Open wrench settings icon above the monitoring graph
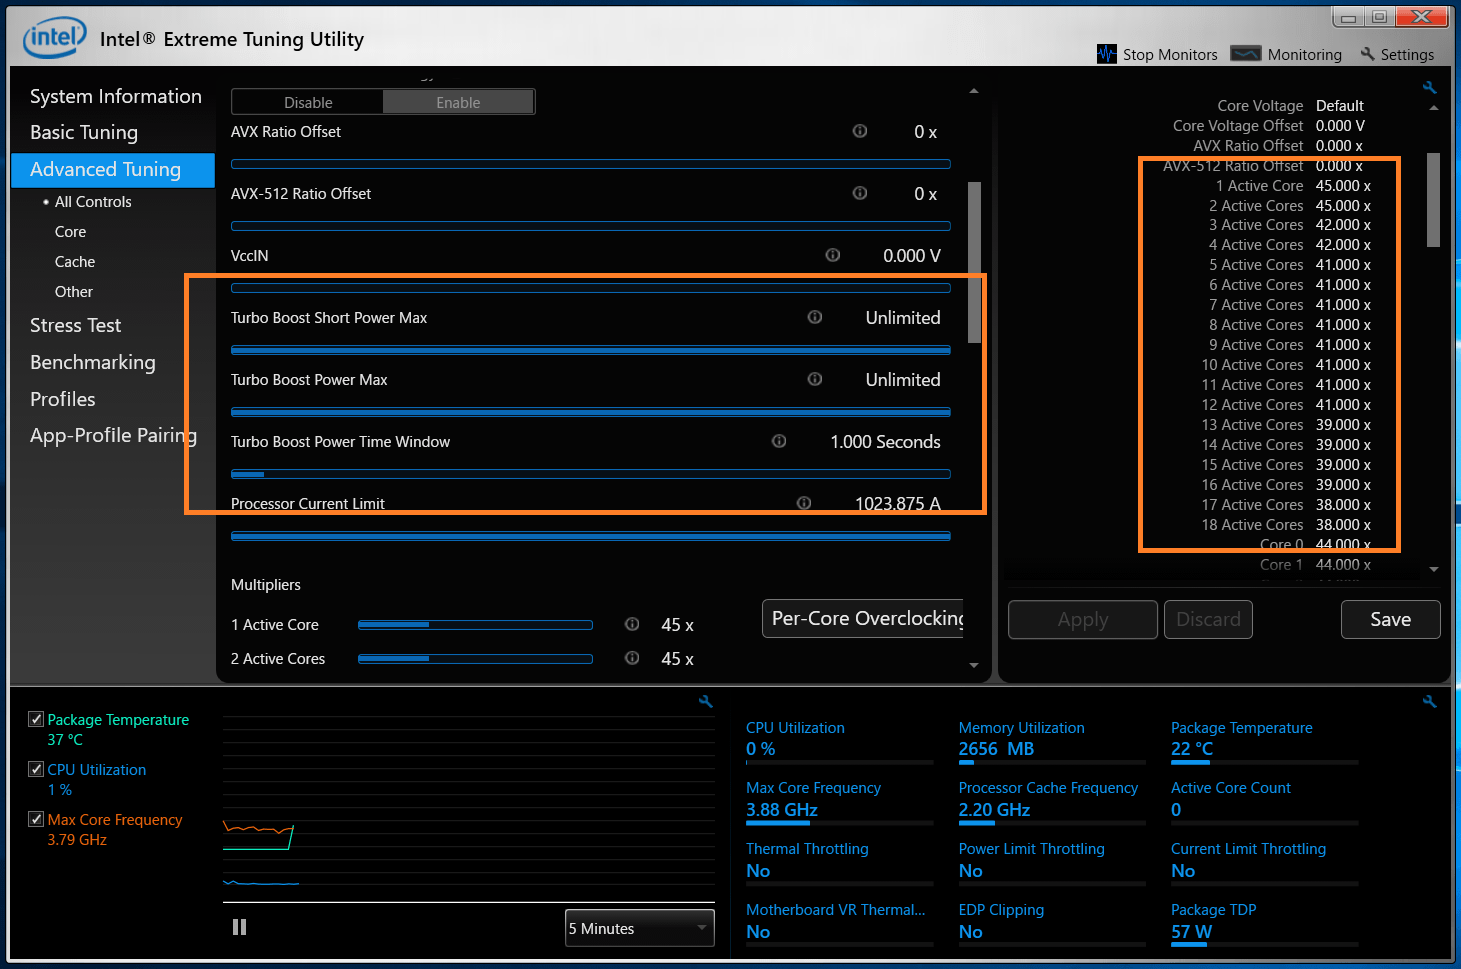 point(705,702)
